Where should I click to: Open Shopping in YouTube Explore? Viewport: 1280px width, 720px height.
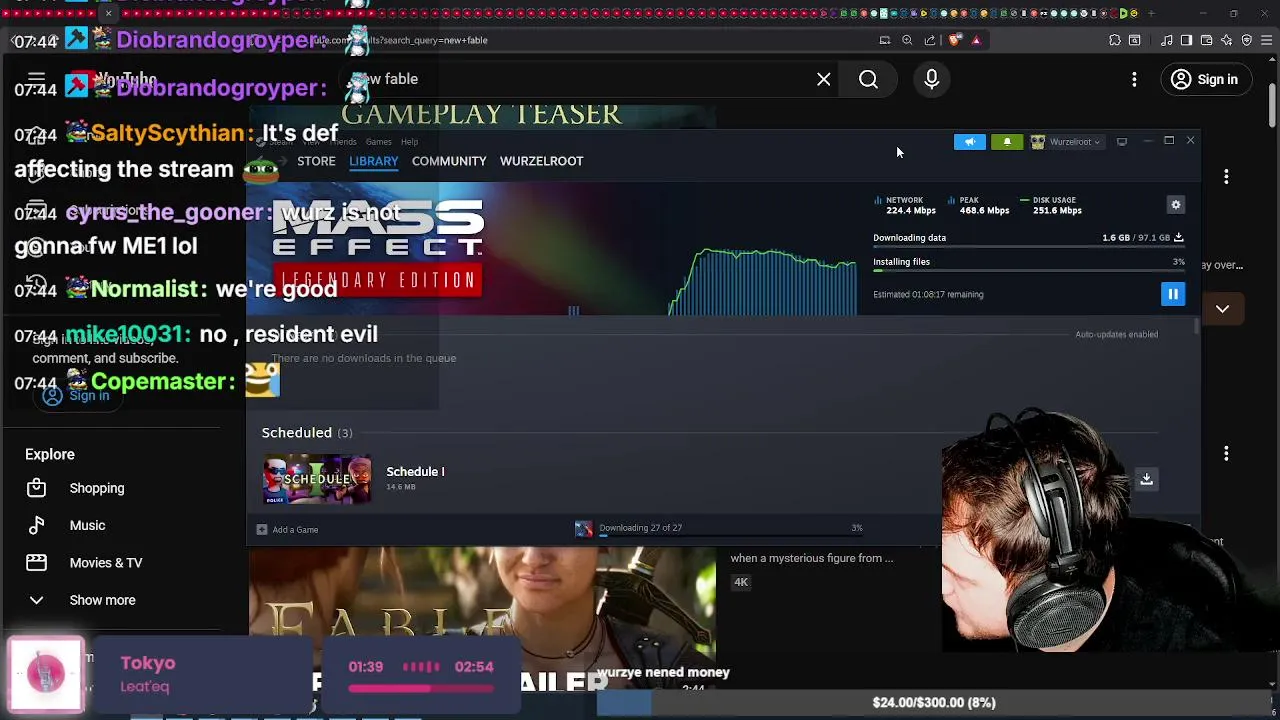tap(97, 488)
